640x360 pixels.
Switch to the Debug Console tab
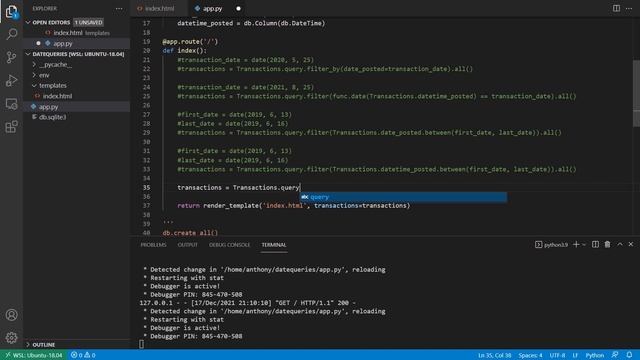pyautogui.click(x=229, y=245)
